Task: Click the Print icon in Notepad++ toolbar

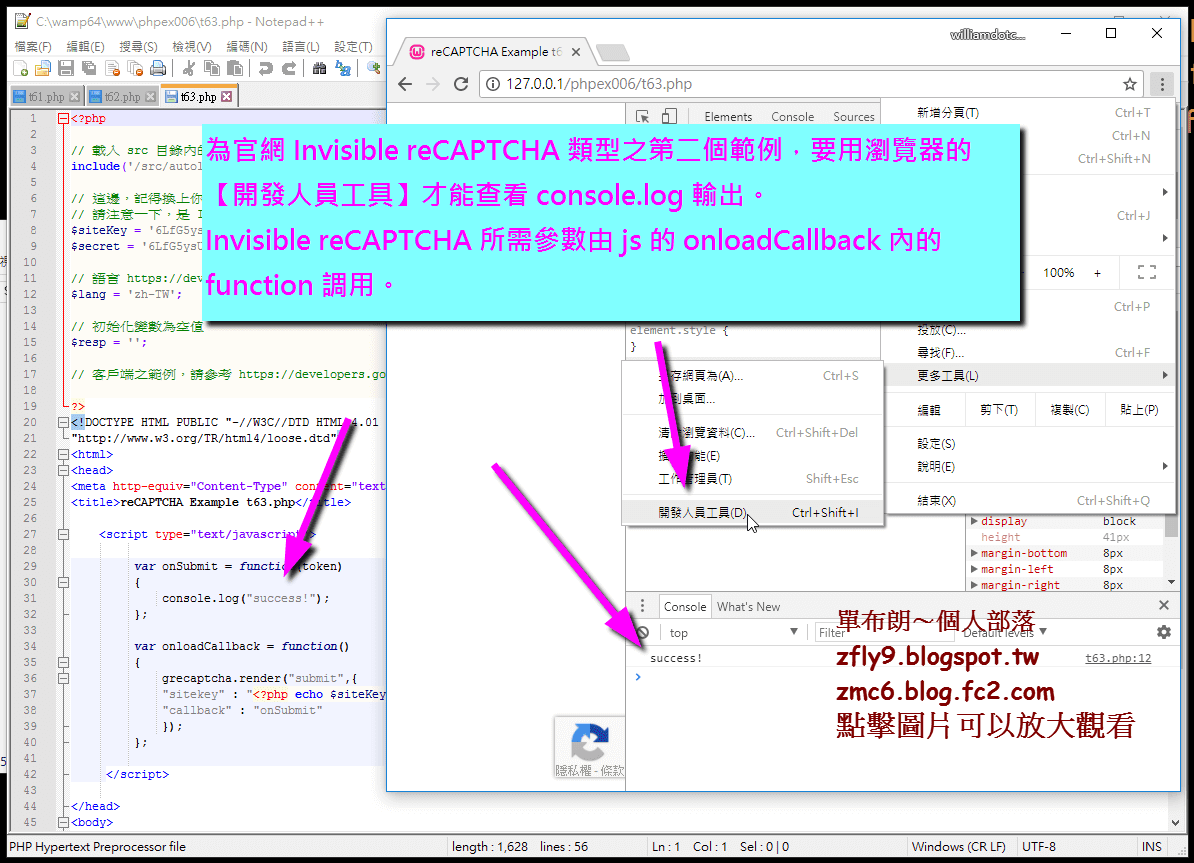Action: coord(158,69)
